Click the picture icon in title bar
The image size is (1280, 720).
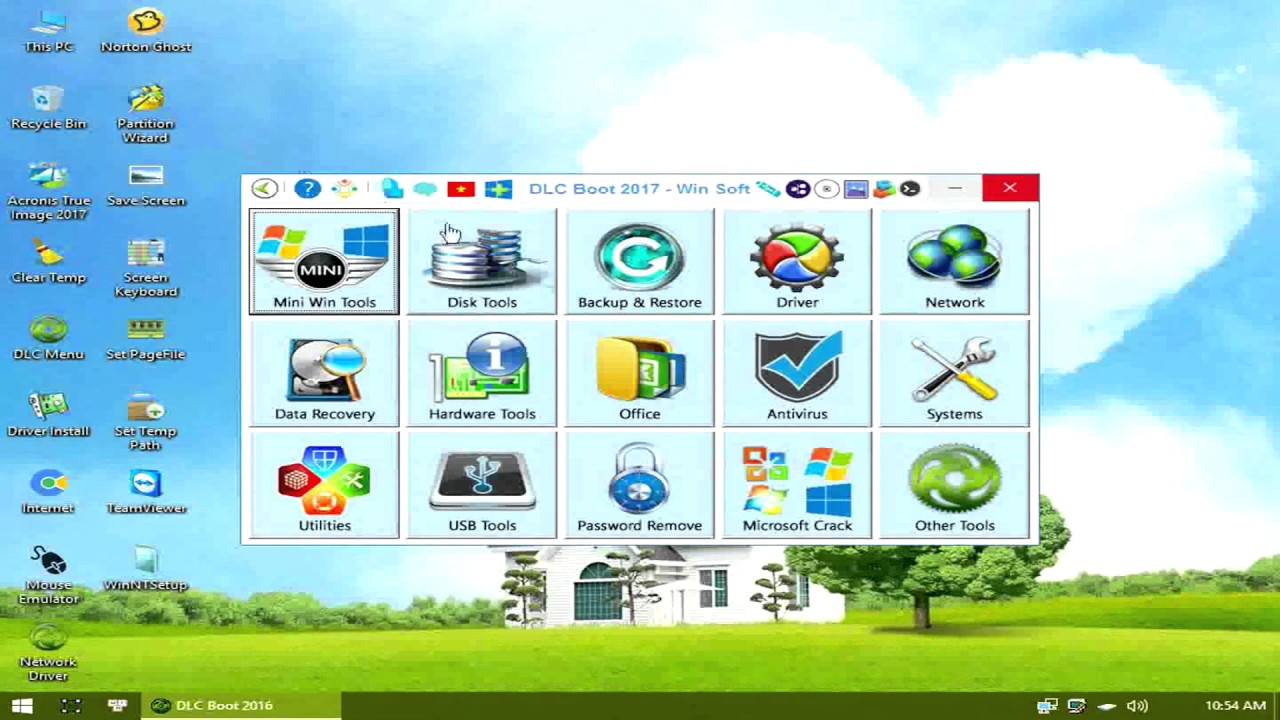pos(855,189)
